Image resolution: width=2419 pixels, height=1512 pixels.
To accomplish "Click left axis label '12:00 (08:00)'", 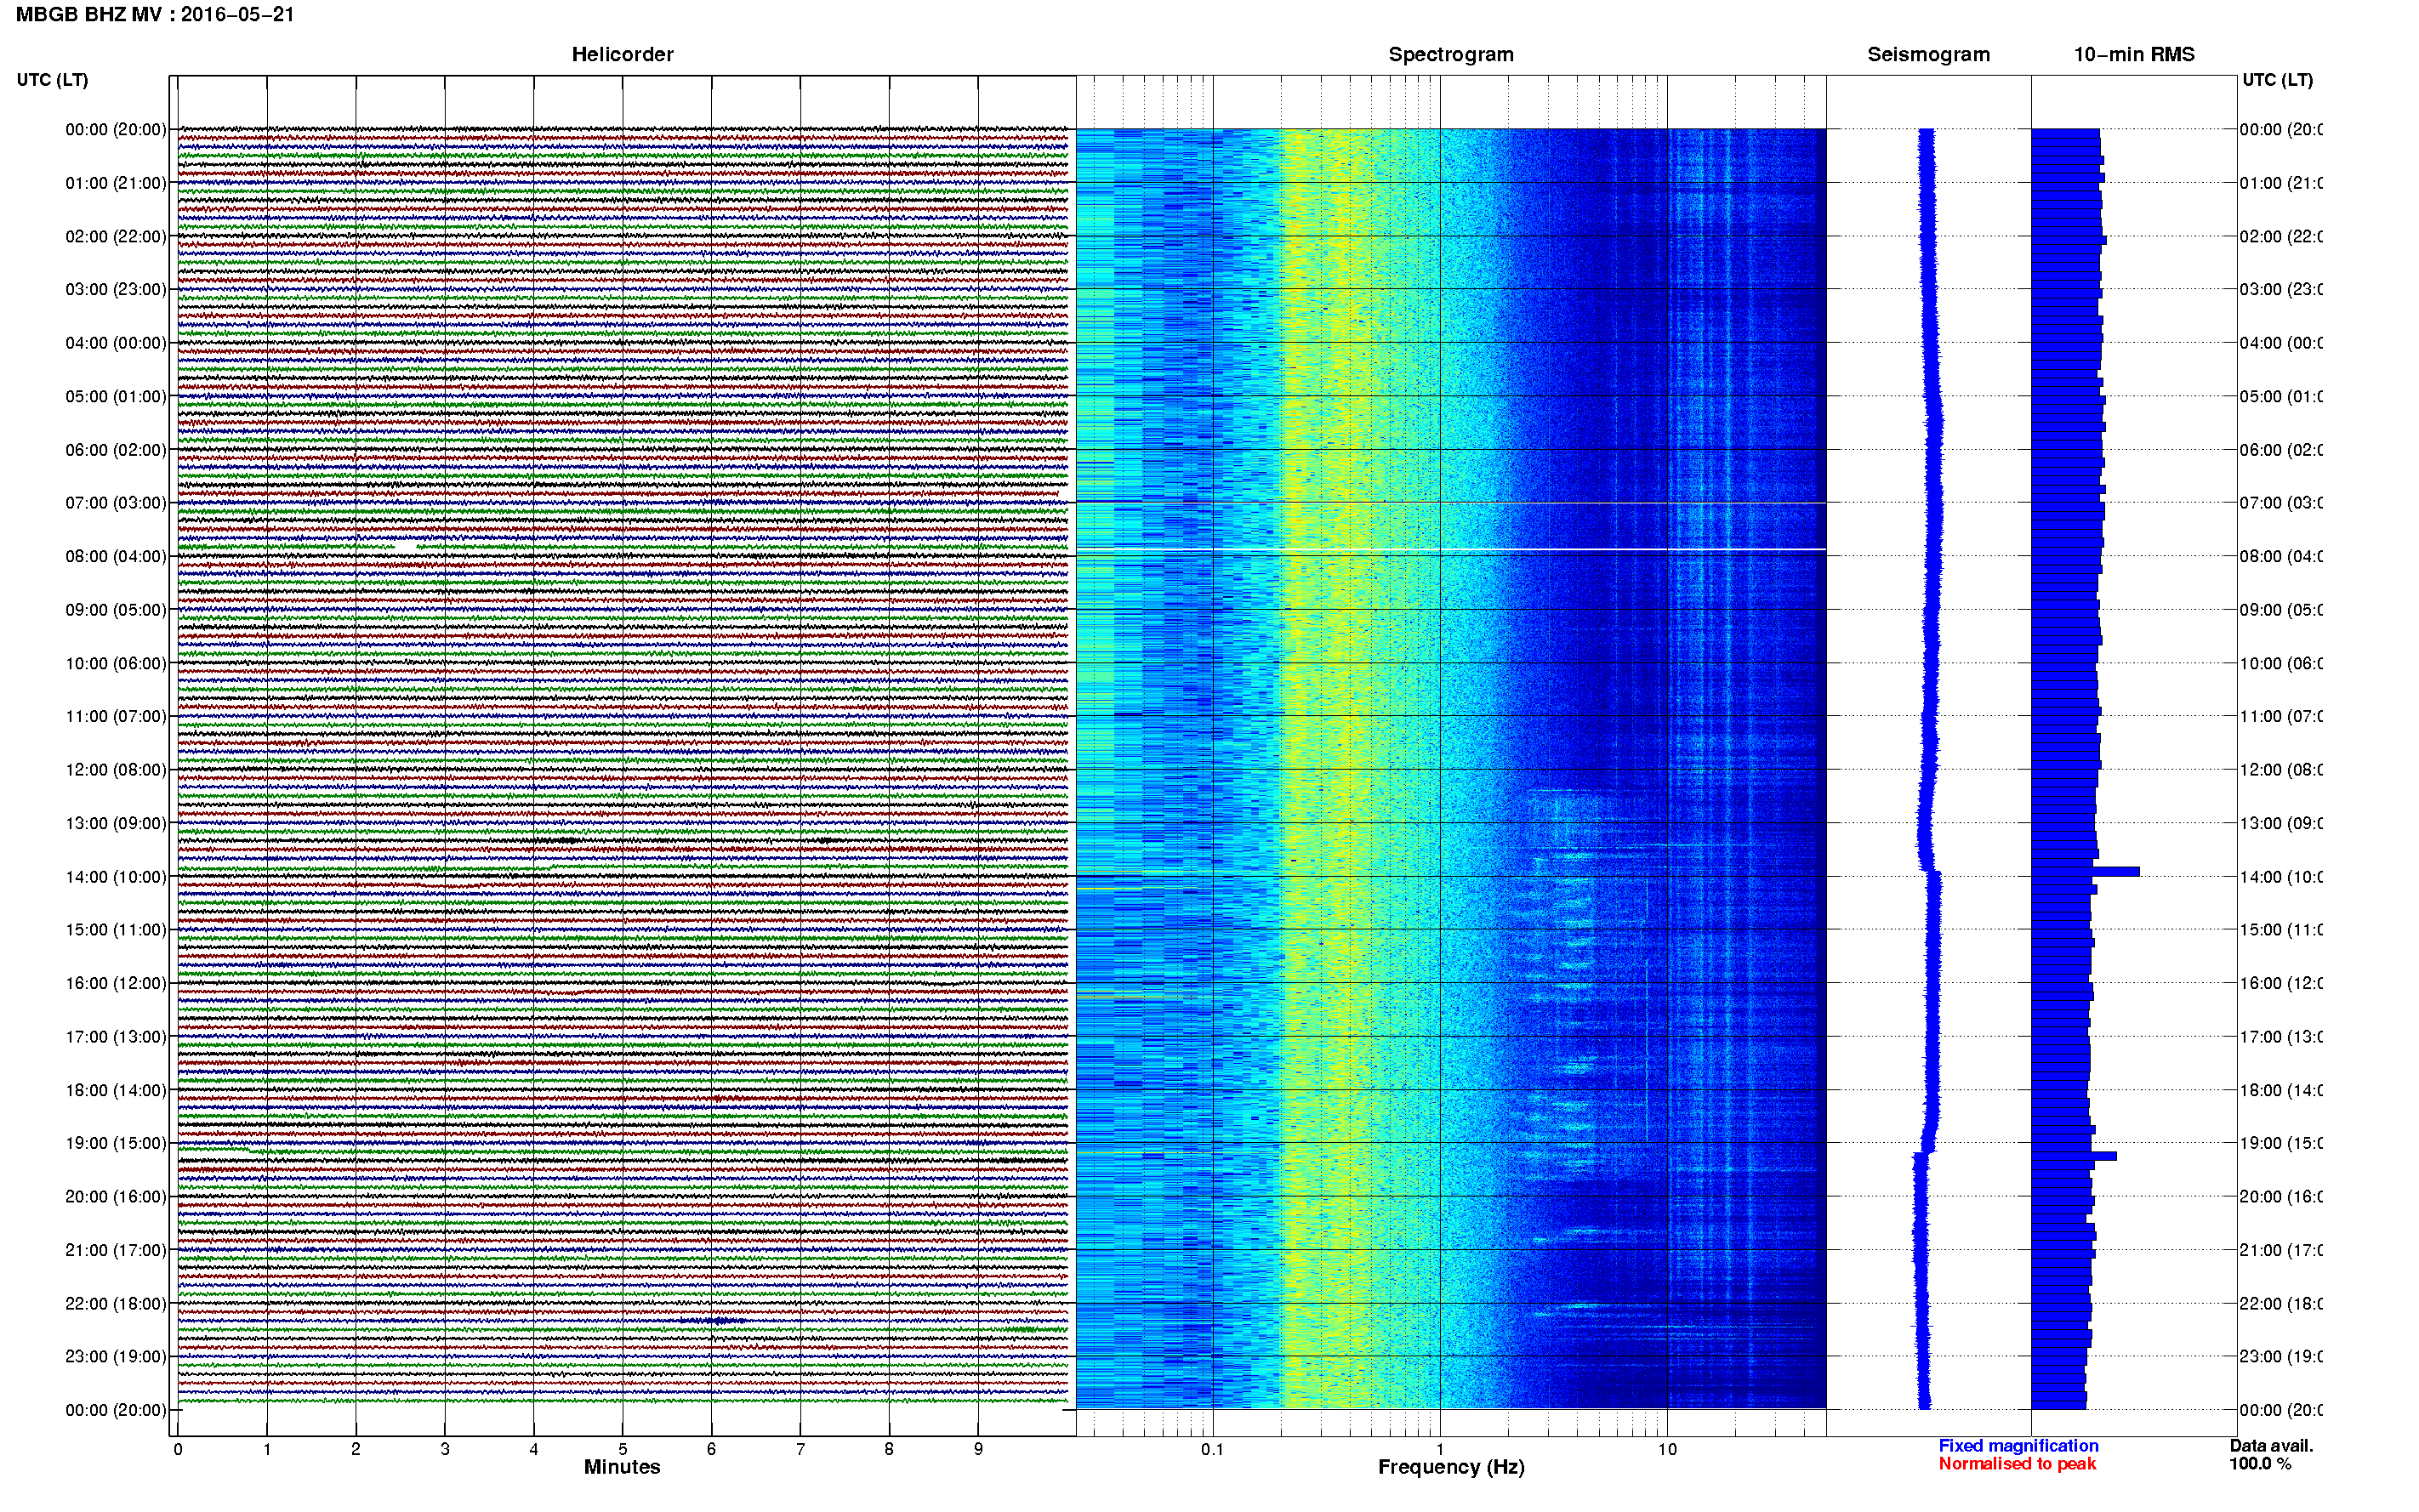I will (116, 770).
